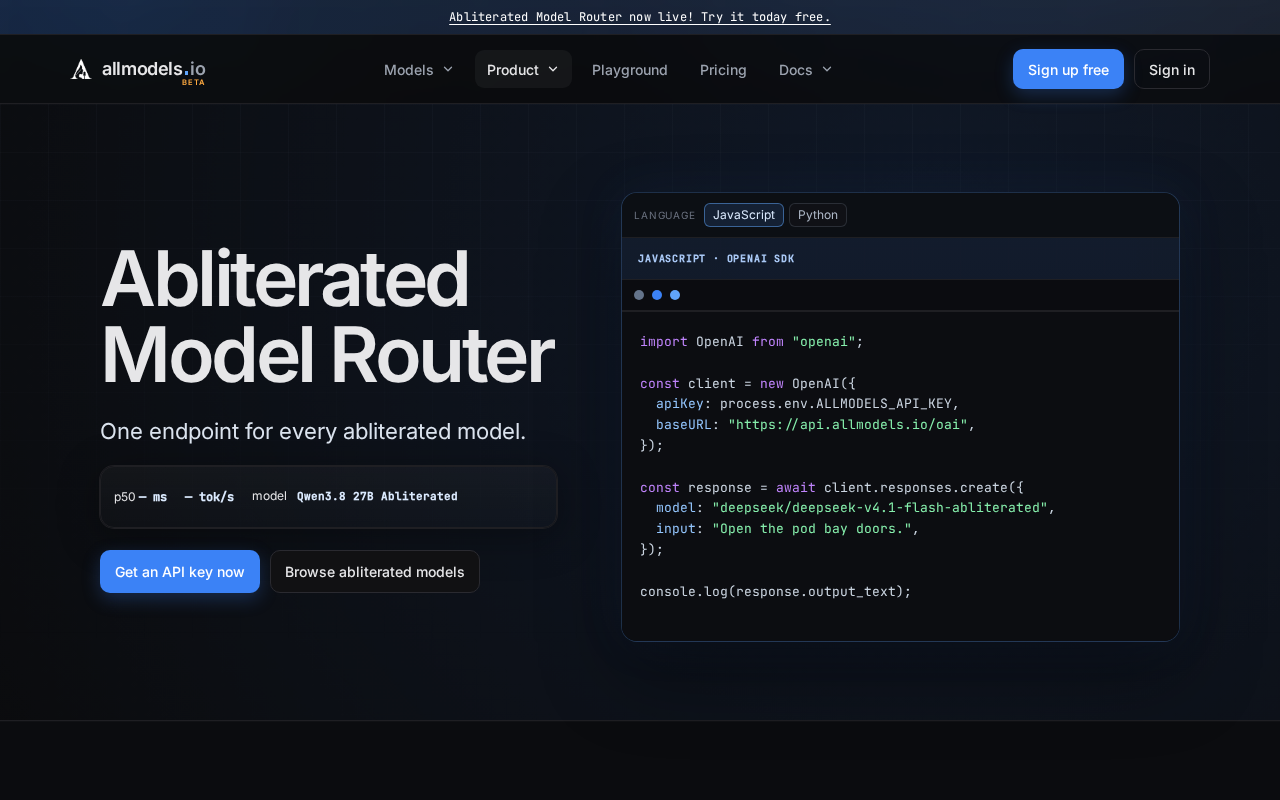Click the import OpenAI code line
The height and width of the screenshot is (800, 1280).
(x=752, y=341)
